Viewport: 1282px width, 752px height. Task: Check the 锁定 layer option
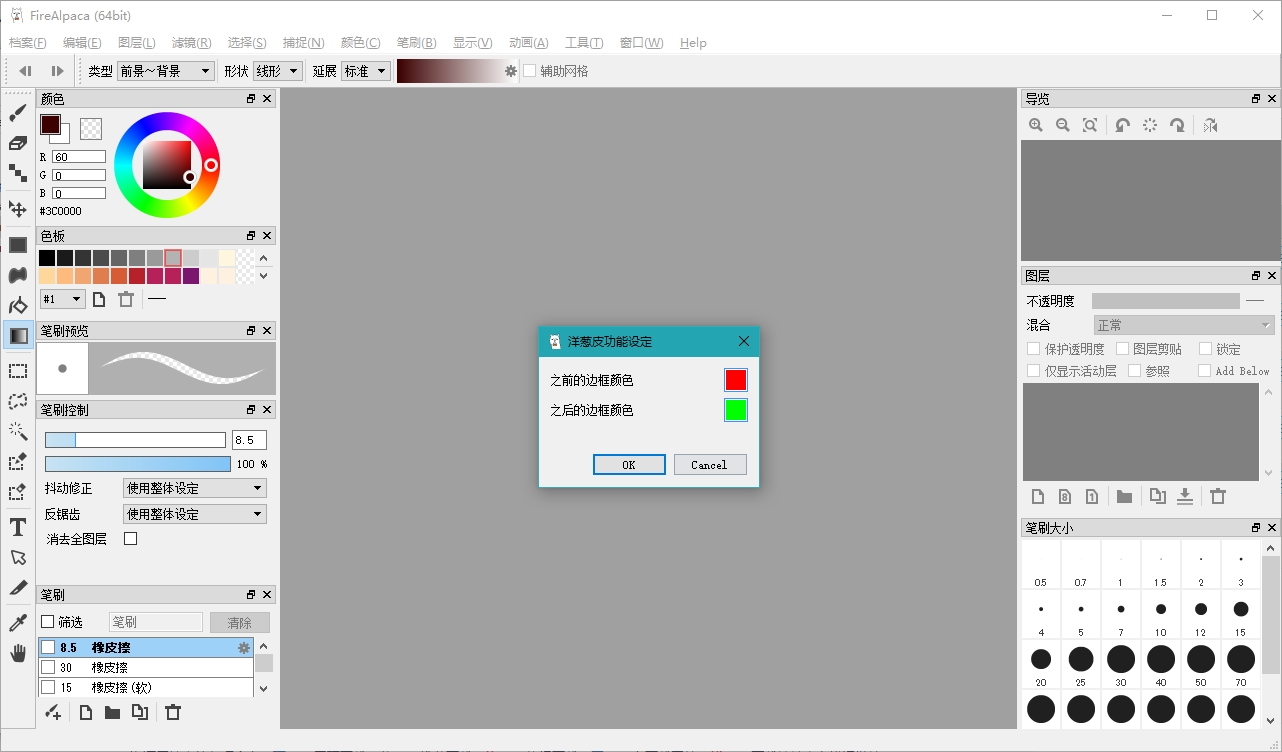click(x=1204, y=349)
